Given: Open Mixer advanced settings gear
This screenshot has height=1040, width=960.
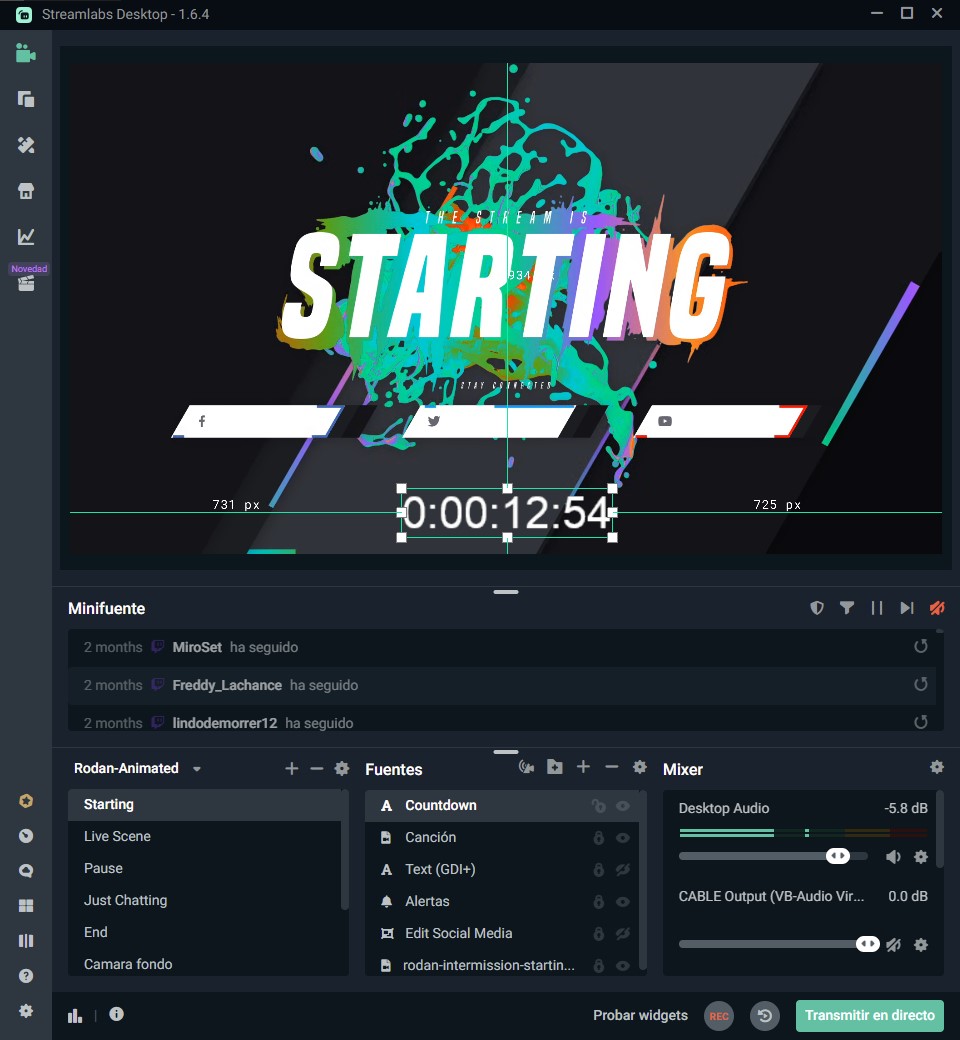Looking at the screenshot, I should coord(936,767).
